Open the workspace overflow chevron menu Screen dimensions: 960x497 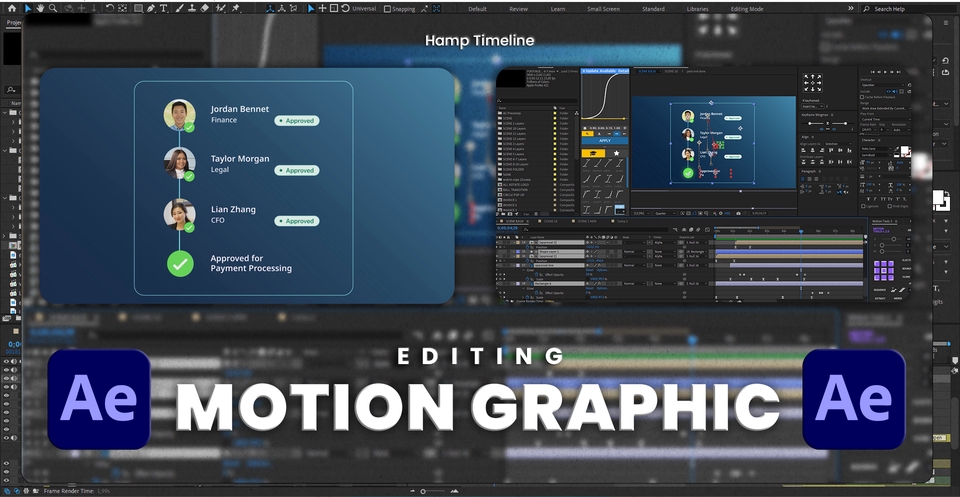tap(850, 9)
